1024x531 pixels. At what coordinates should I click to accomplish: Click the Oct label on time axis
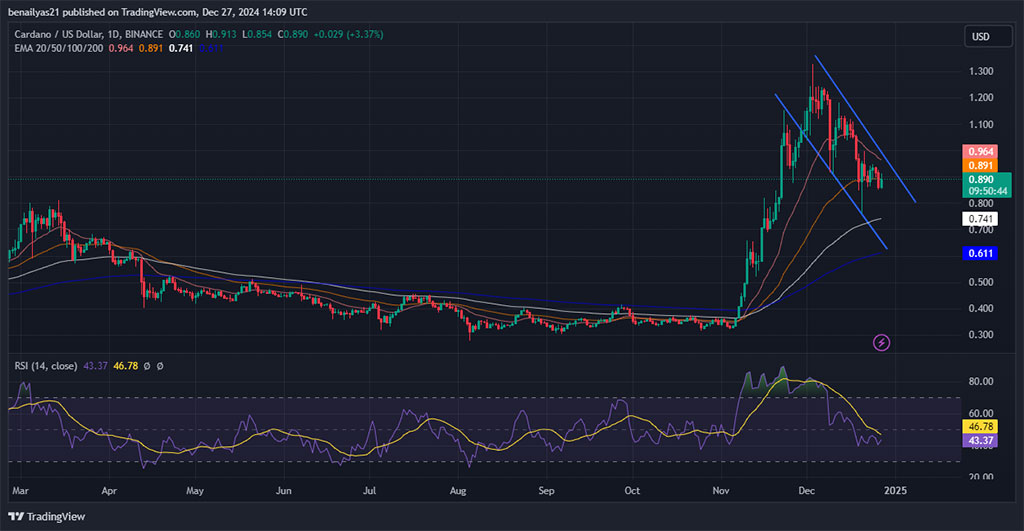coord(632,491)
